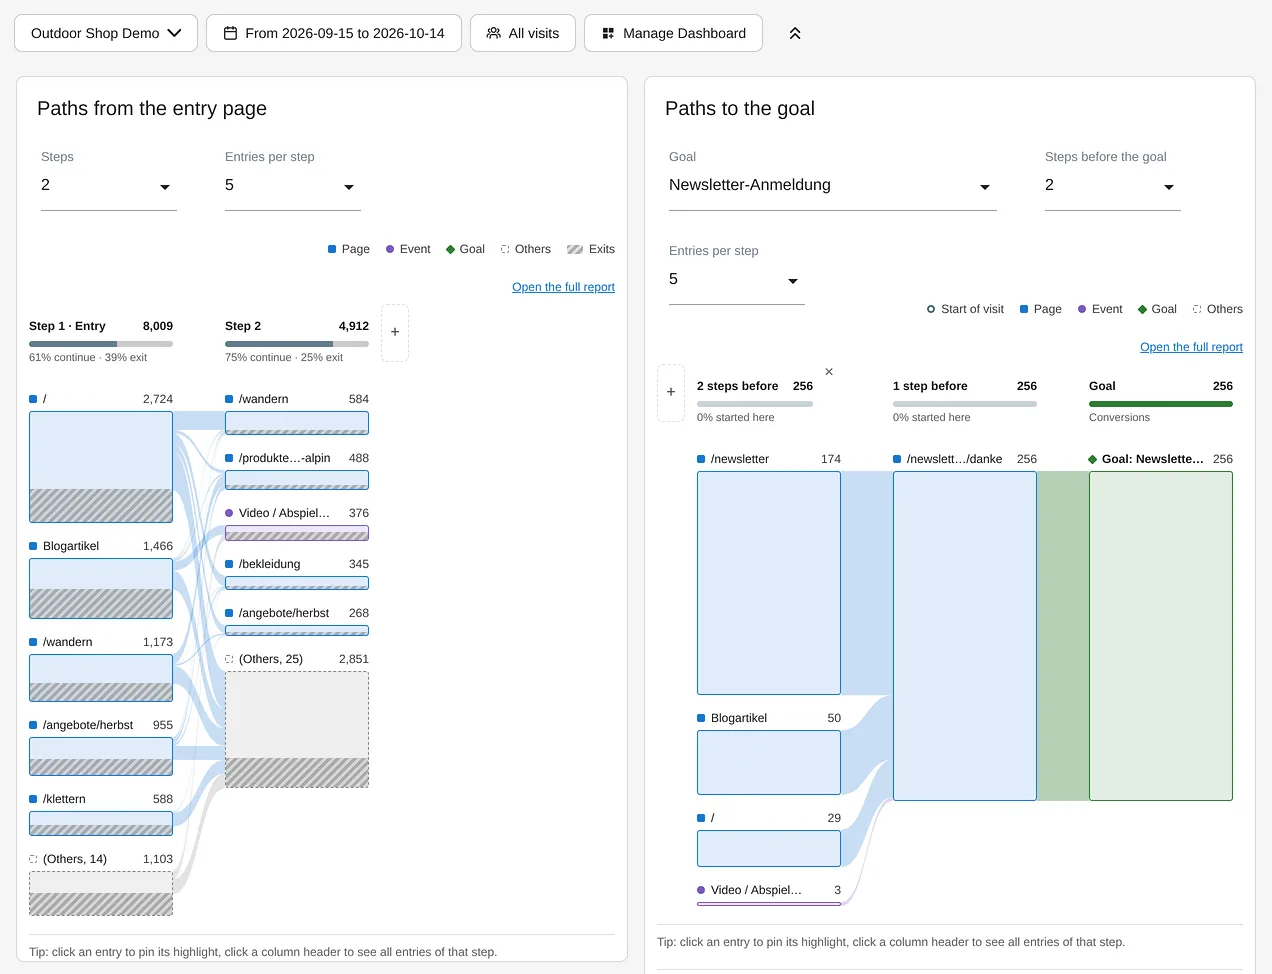Click the dashboard grid icon in Manage Dashboard
The width and height of the screenshot is (1272, 974).
608,33
